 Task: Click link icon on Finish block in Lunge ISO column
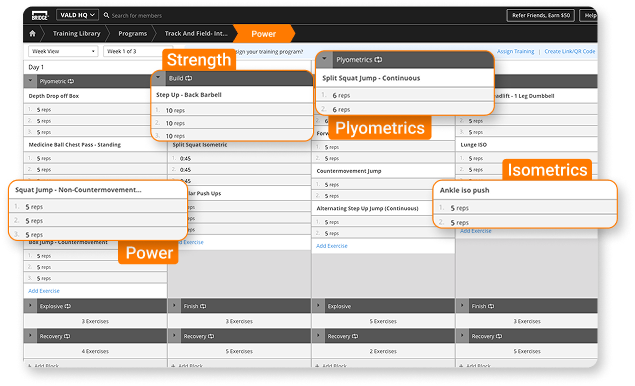(491, 306)
